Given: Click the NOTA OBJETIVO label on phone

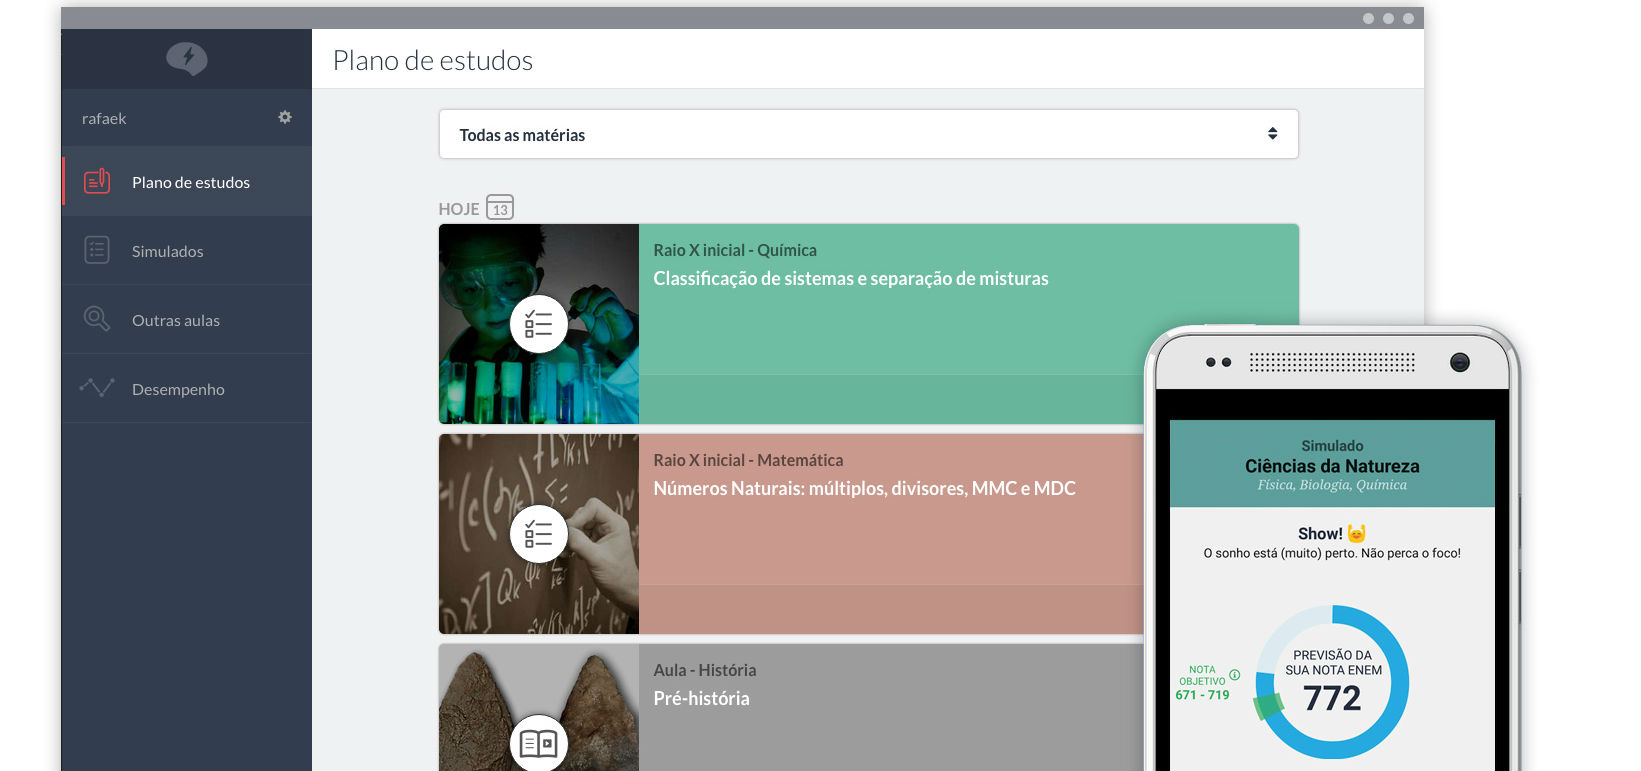Looking at the screenshot, I should 1202,676.
